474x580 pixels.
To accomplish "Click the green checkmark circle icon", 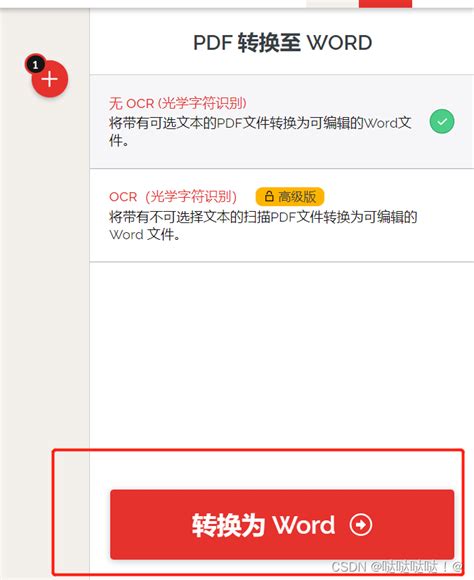I will pyautogui.click(x=442, y=121).
